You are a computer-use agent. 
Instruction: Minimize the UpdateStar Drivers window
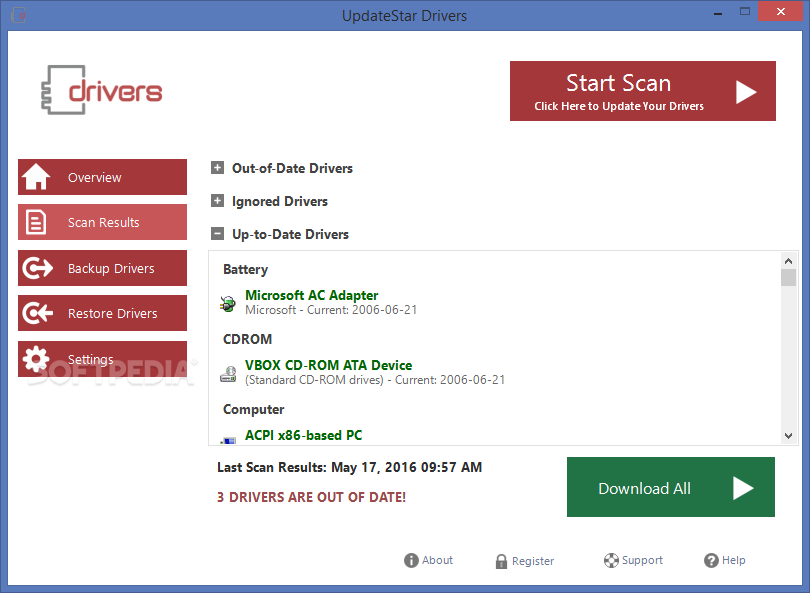click(x=718, y=12)
